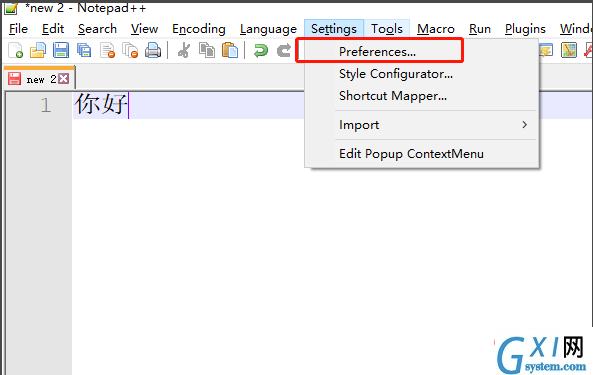Click the New file toolbar icon

[16, 50]
